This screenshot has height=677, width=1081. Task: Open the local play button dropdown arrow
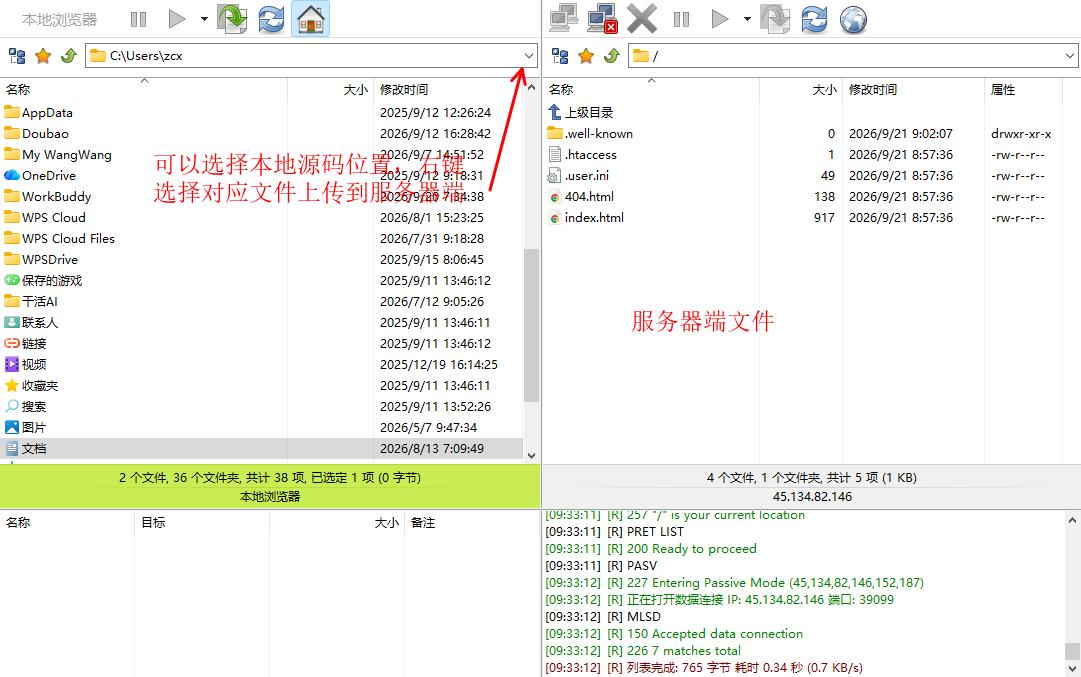tap(204, 19)
